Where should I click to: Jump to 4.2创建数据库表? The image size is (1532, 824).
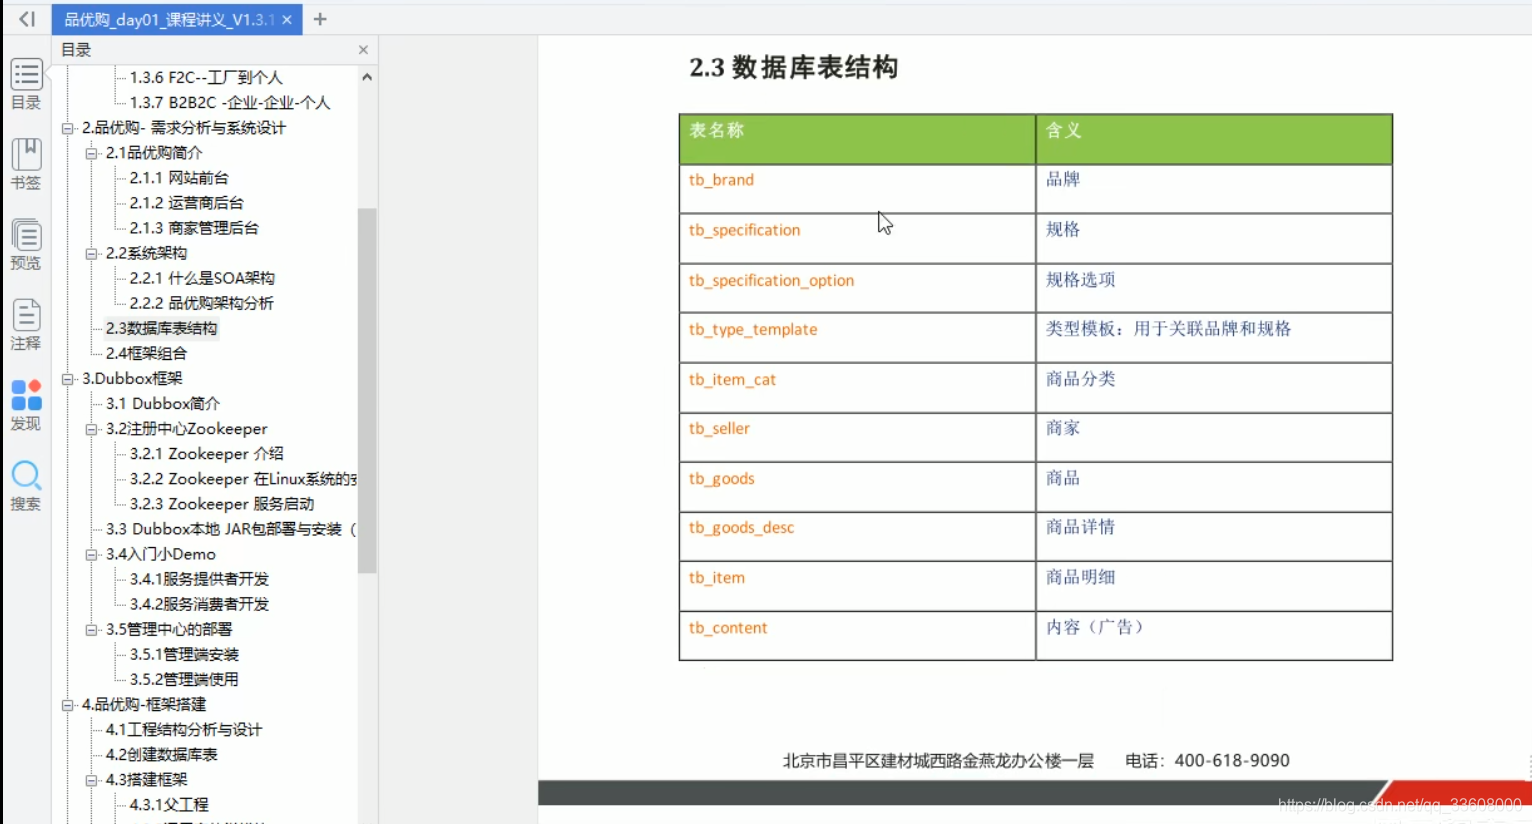161,754
